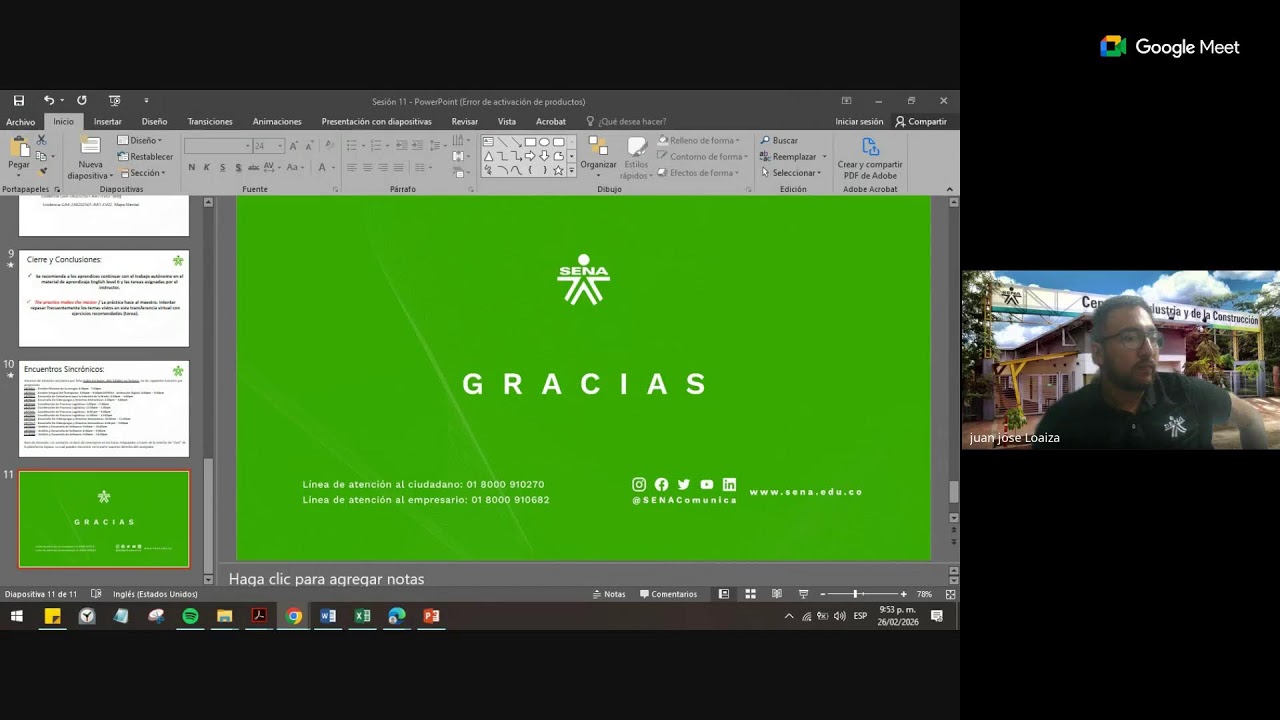Switch to the Insertar tab
The width and height of the screenshot is (1280, 720).
tap(107, 122)
